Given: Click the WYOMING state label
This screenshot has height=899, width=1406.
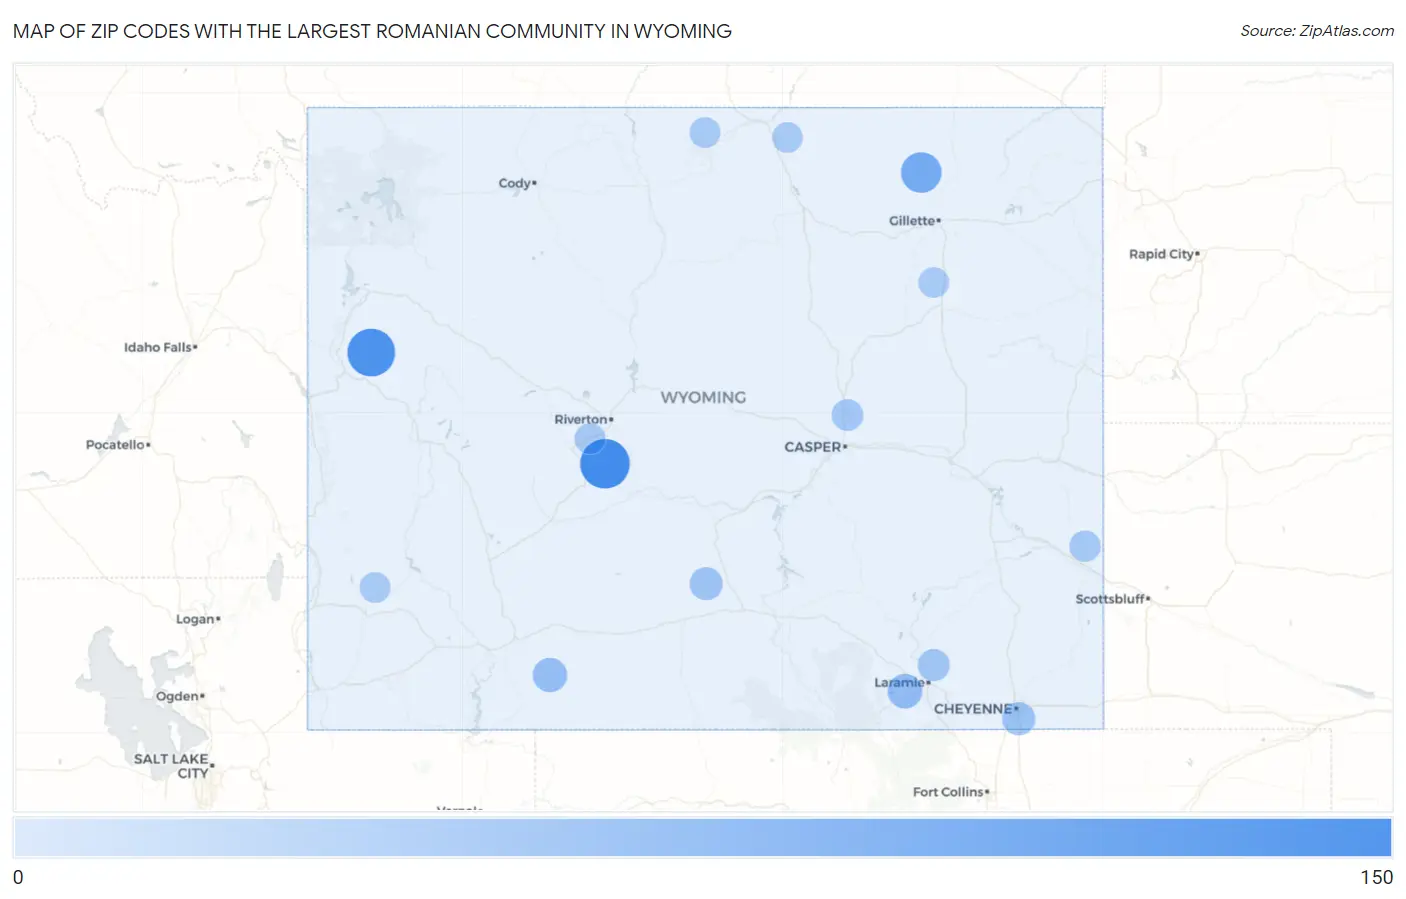Looking at the screenshot, I should pyautogui.click(x=703, y=397).
